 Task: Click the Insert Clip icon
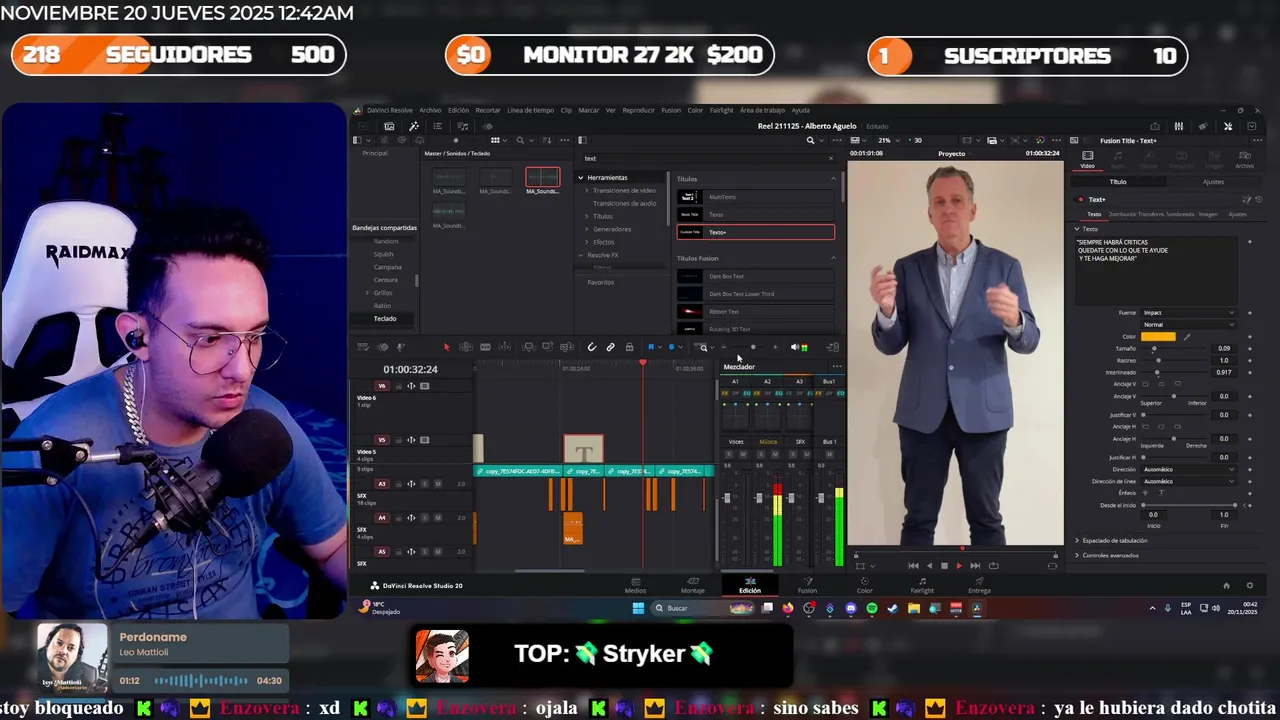tap(529, 347)
